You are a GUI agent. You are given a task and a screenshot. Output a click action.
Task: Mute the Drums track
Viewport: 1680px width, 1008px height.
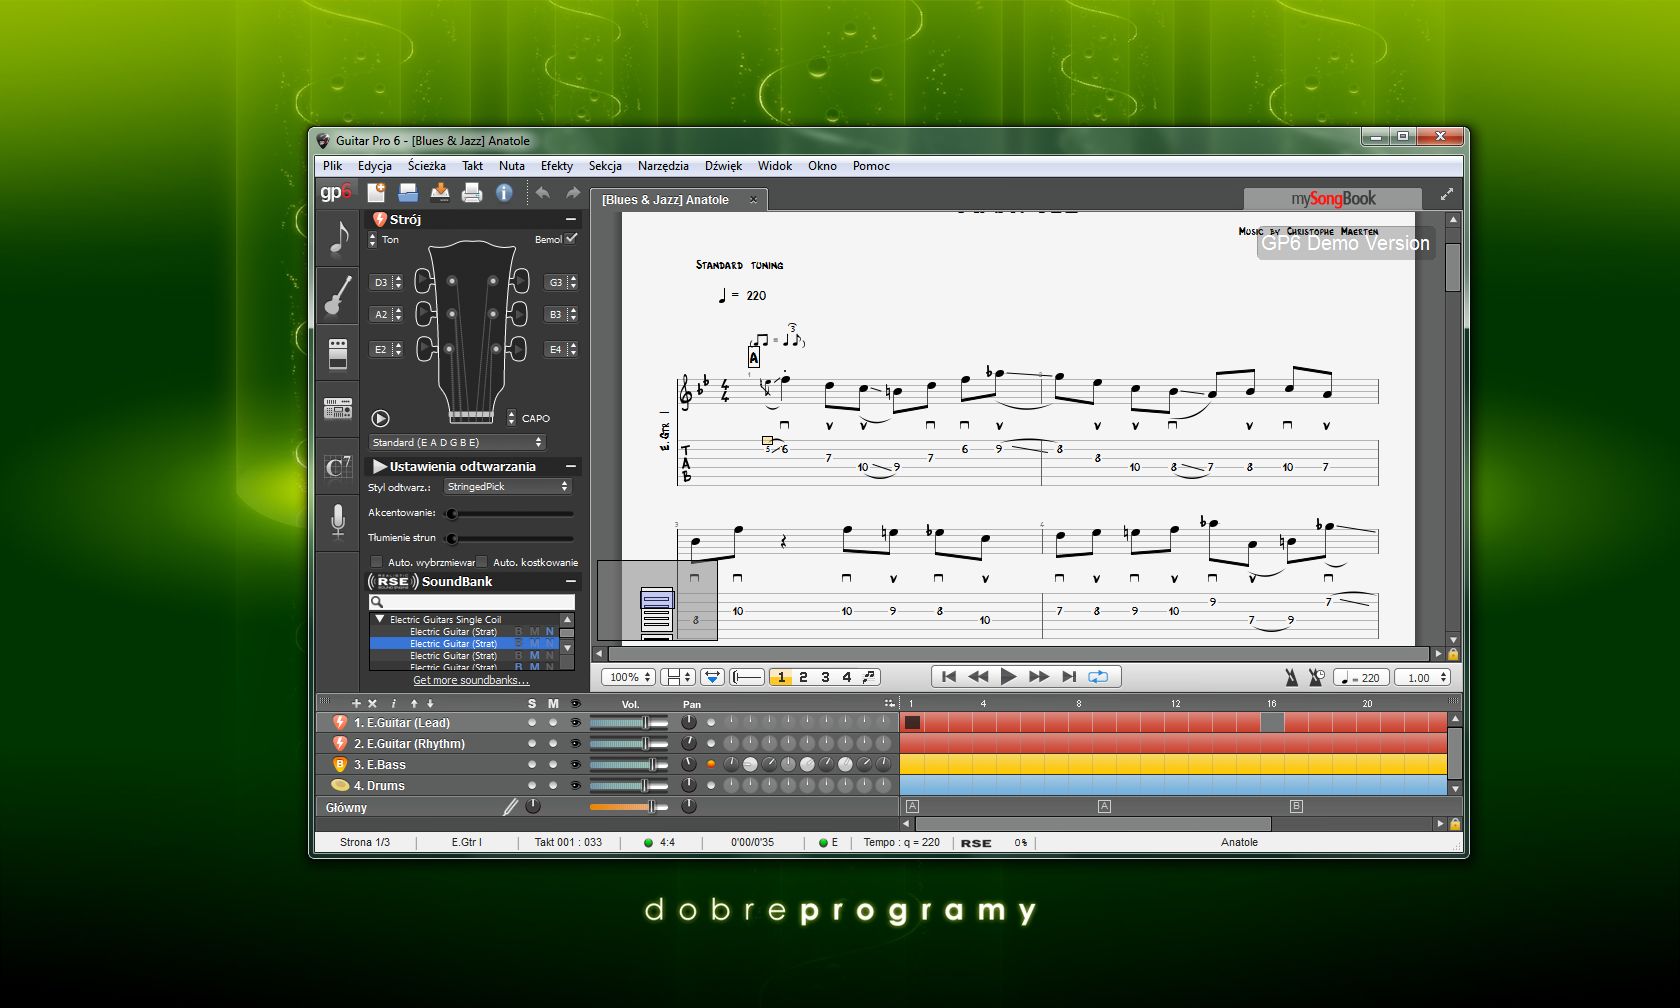[553, 785]
